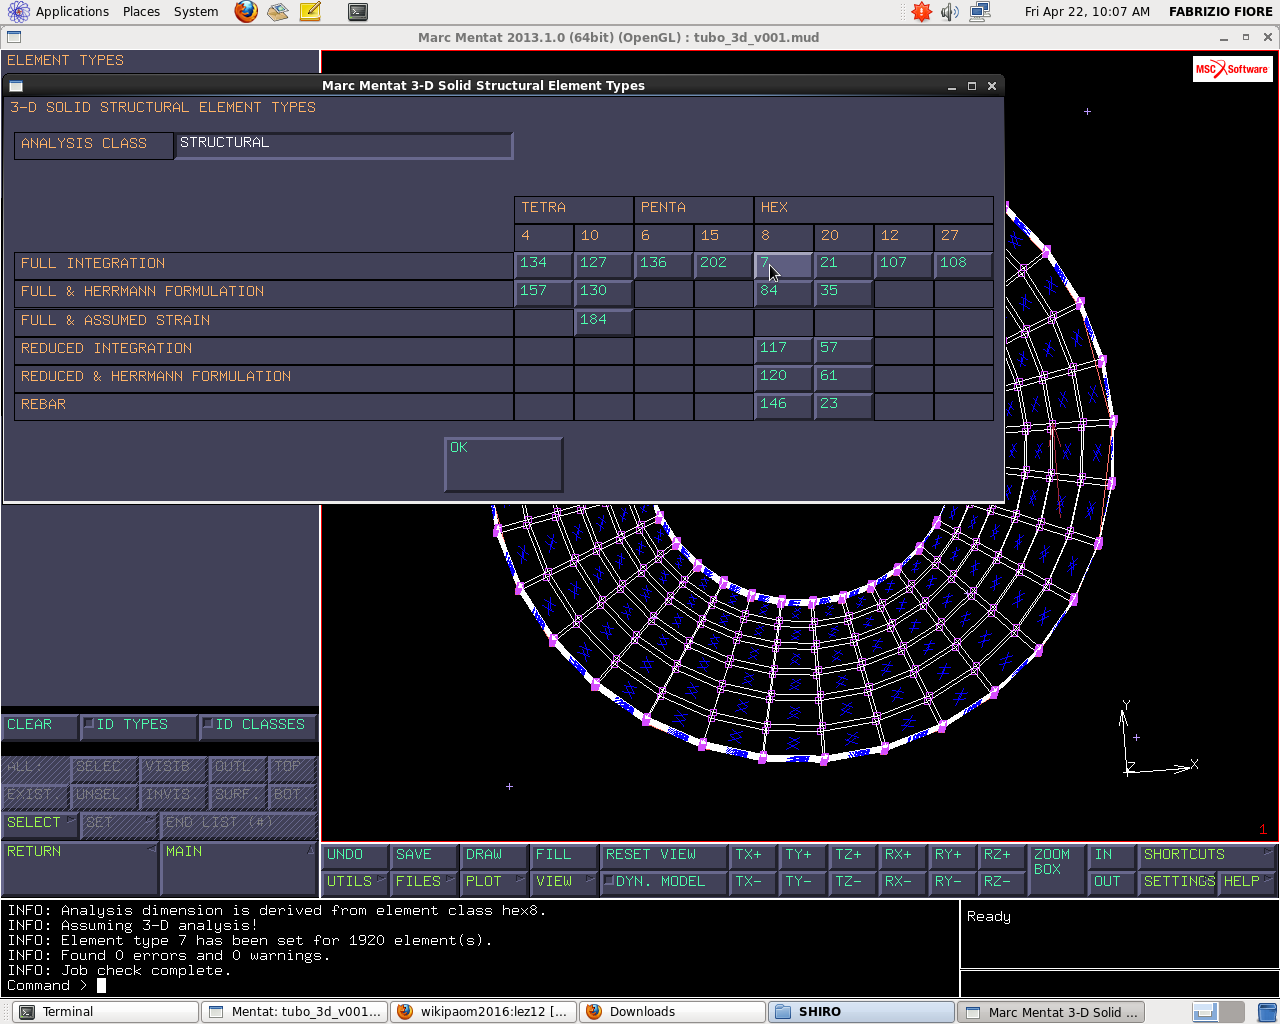Select tetra 10 element type 127
This screenshot has height=1024, width=1280.
coord(603,264)
